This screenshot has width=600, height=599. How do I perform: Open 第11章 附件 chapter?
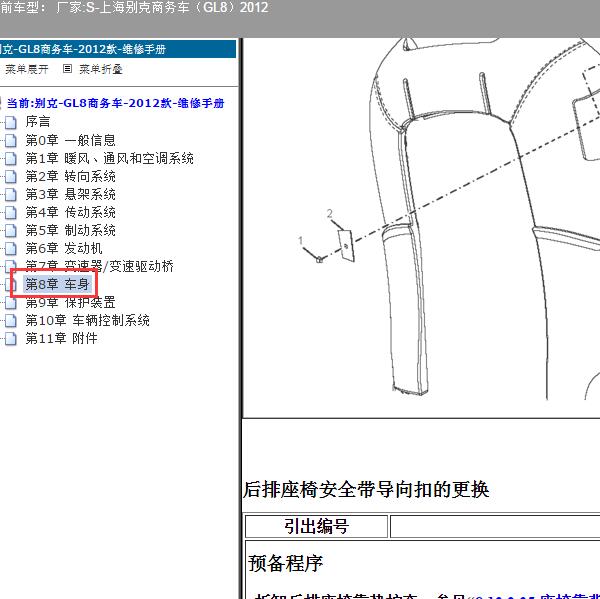[x=61, y=338]
